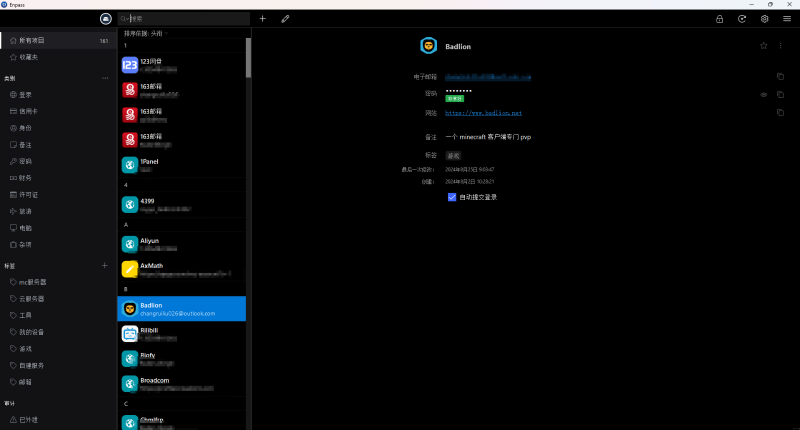The width and height of the screenshot is (800, 430).
Task: Click the plus icon to add new item
Action: [263, 18]
